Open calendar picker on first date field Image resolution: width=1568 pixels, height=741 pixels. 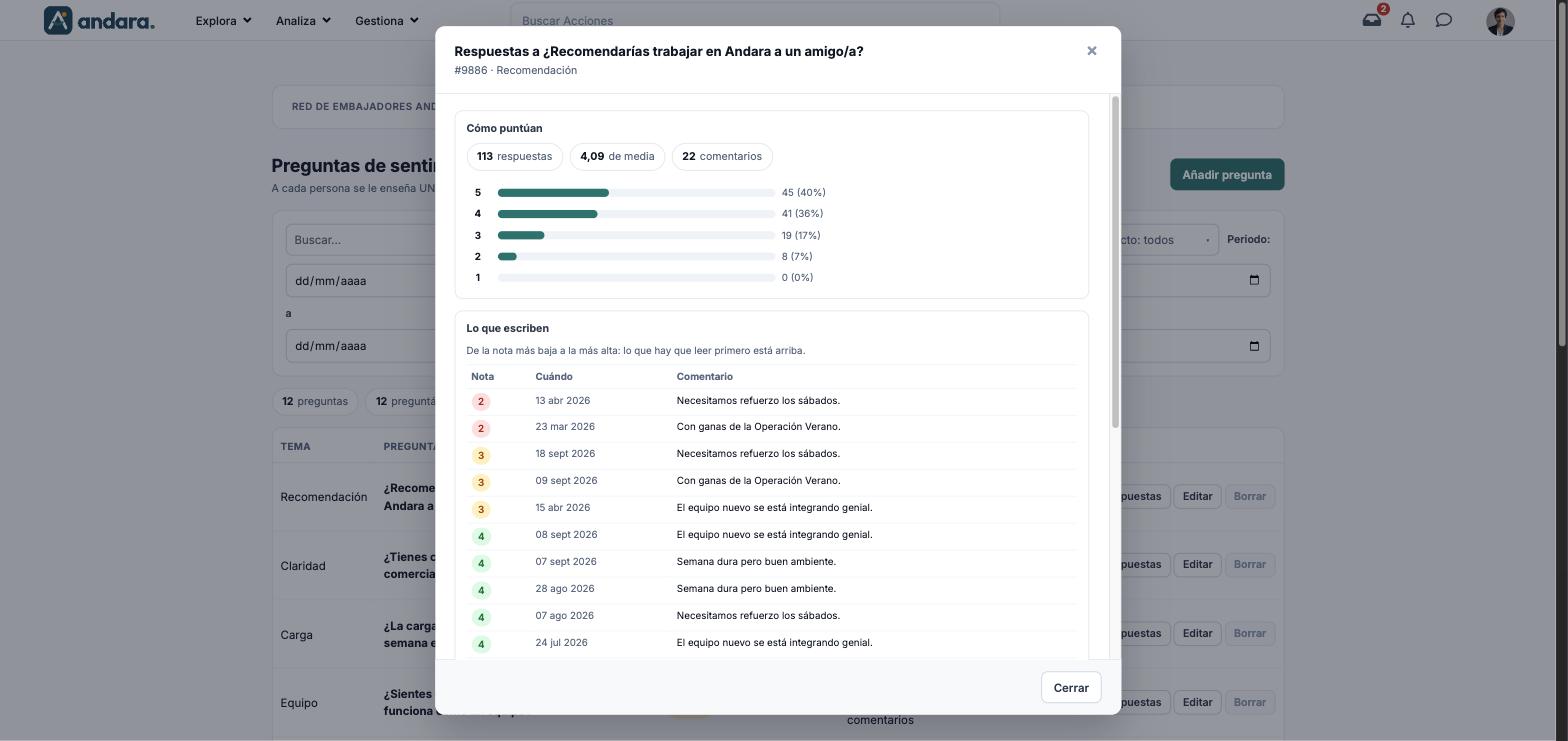pyautogui.click(x=1254, y=281)
